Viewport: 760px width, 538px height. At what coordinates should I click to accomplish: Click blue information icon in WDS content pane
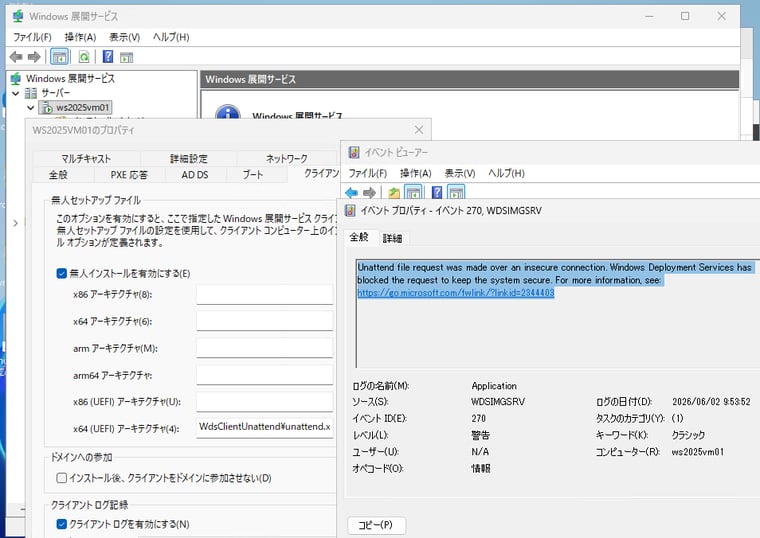pyautogui.click(x=228, y=112)
